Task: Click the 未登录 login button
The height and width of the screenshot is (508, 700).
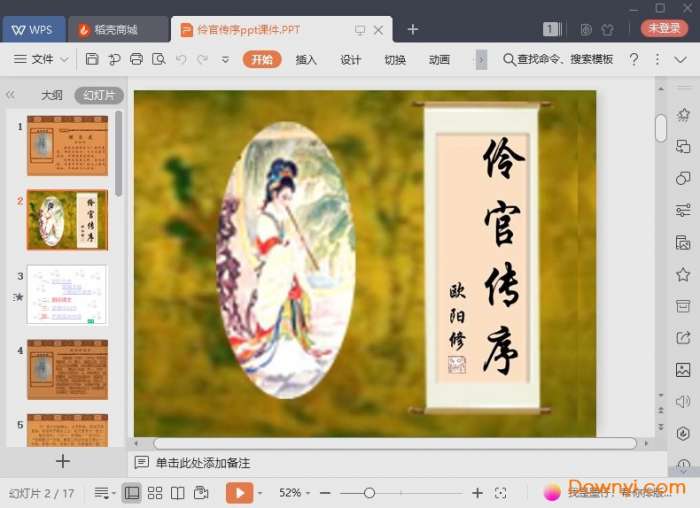Action: pos(664,28)
